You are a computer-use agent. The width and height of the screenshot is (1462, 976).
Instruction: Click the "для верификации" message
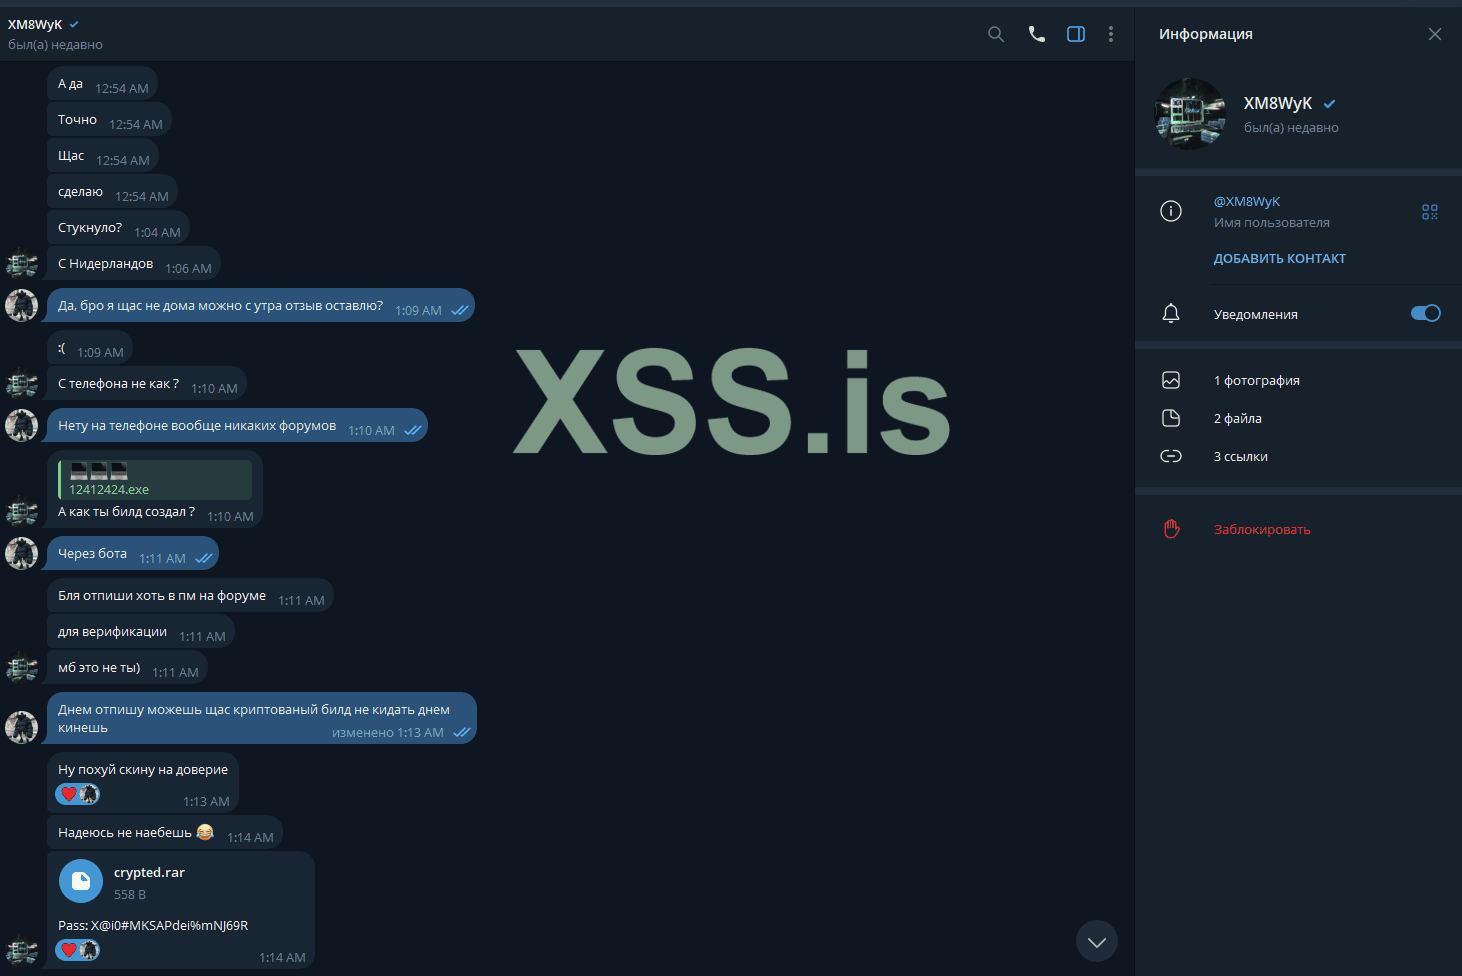[x=141, y=632]
